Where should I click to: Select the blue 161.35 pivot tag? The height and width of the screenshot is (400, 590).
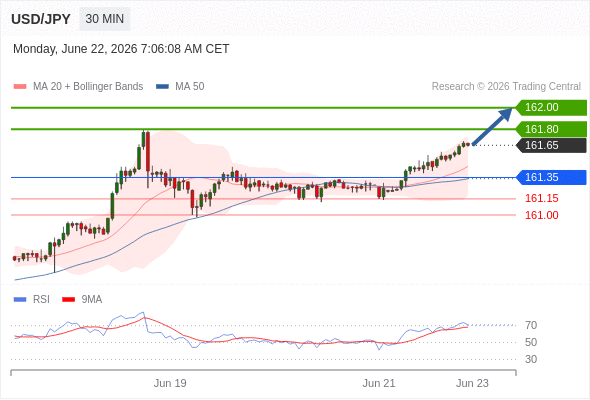click(x=551, y=177)
